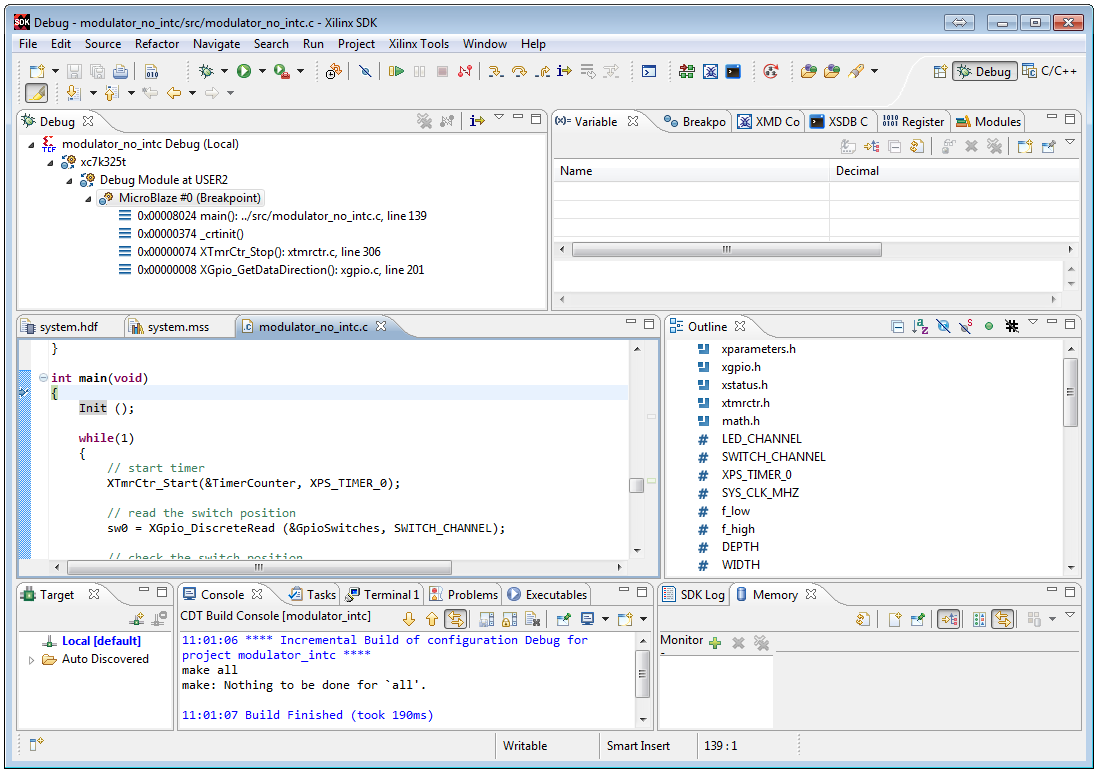The image size is (1100, 774).
Task: Open the Xilinx Tools menu
Action: pyautogui.click(x=419, y=44)
